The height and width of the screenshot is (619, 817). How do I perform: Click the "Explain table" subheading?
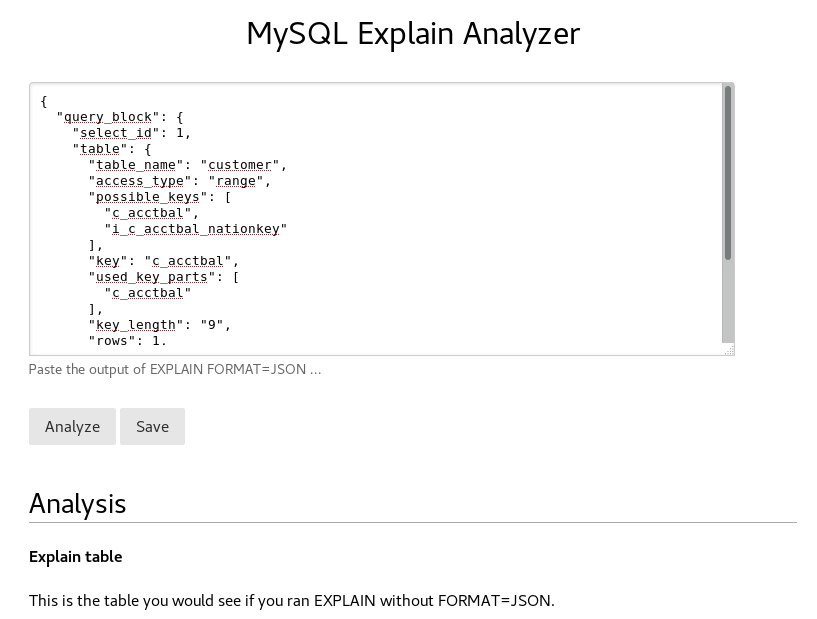coord(76,556)
